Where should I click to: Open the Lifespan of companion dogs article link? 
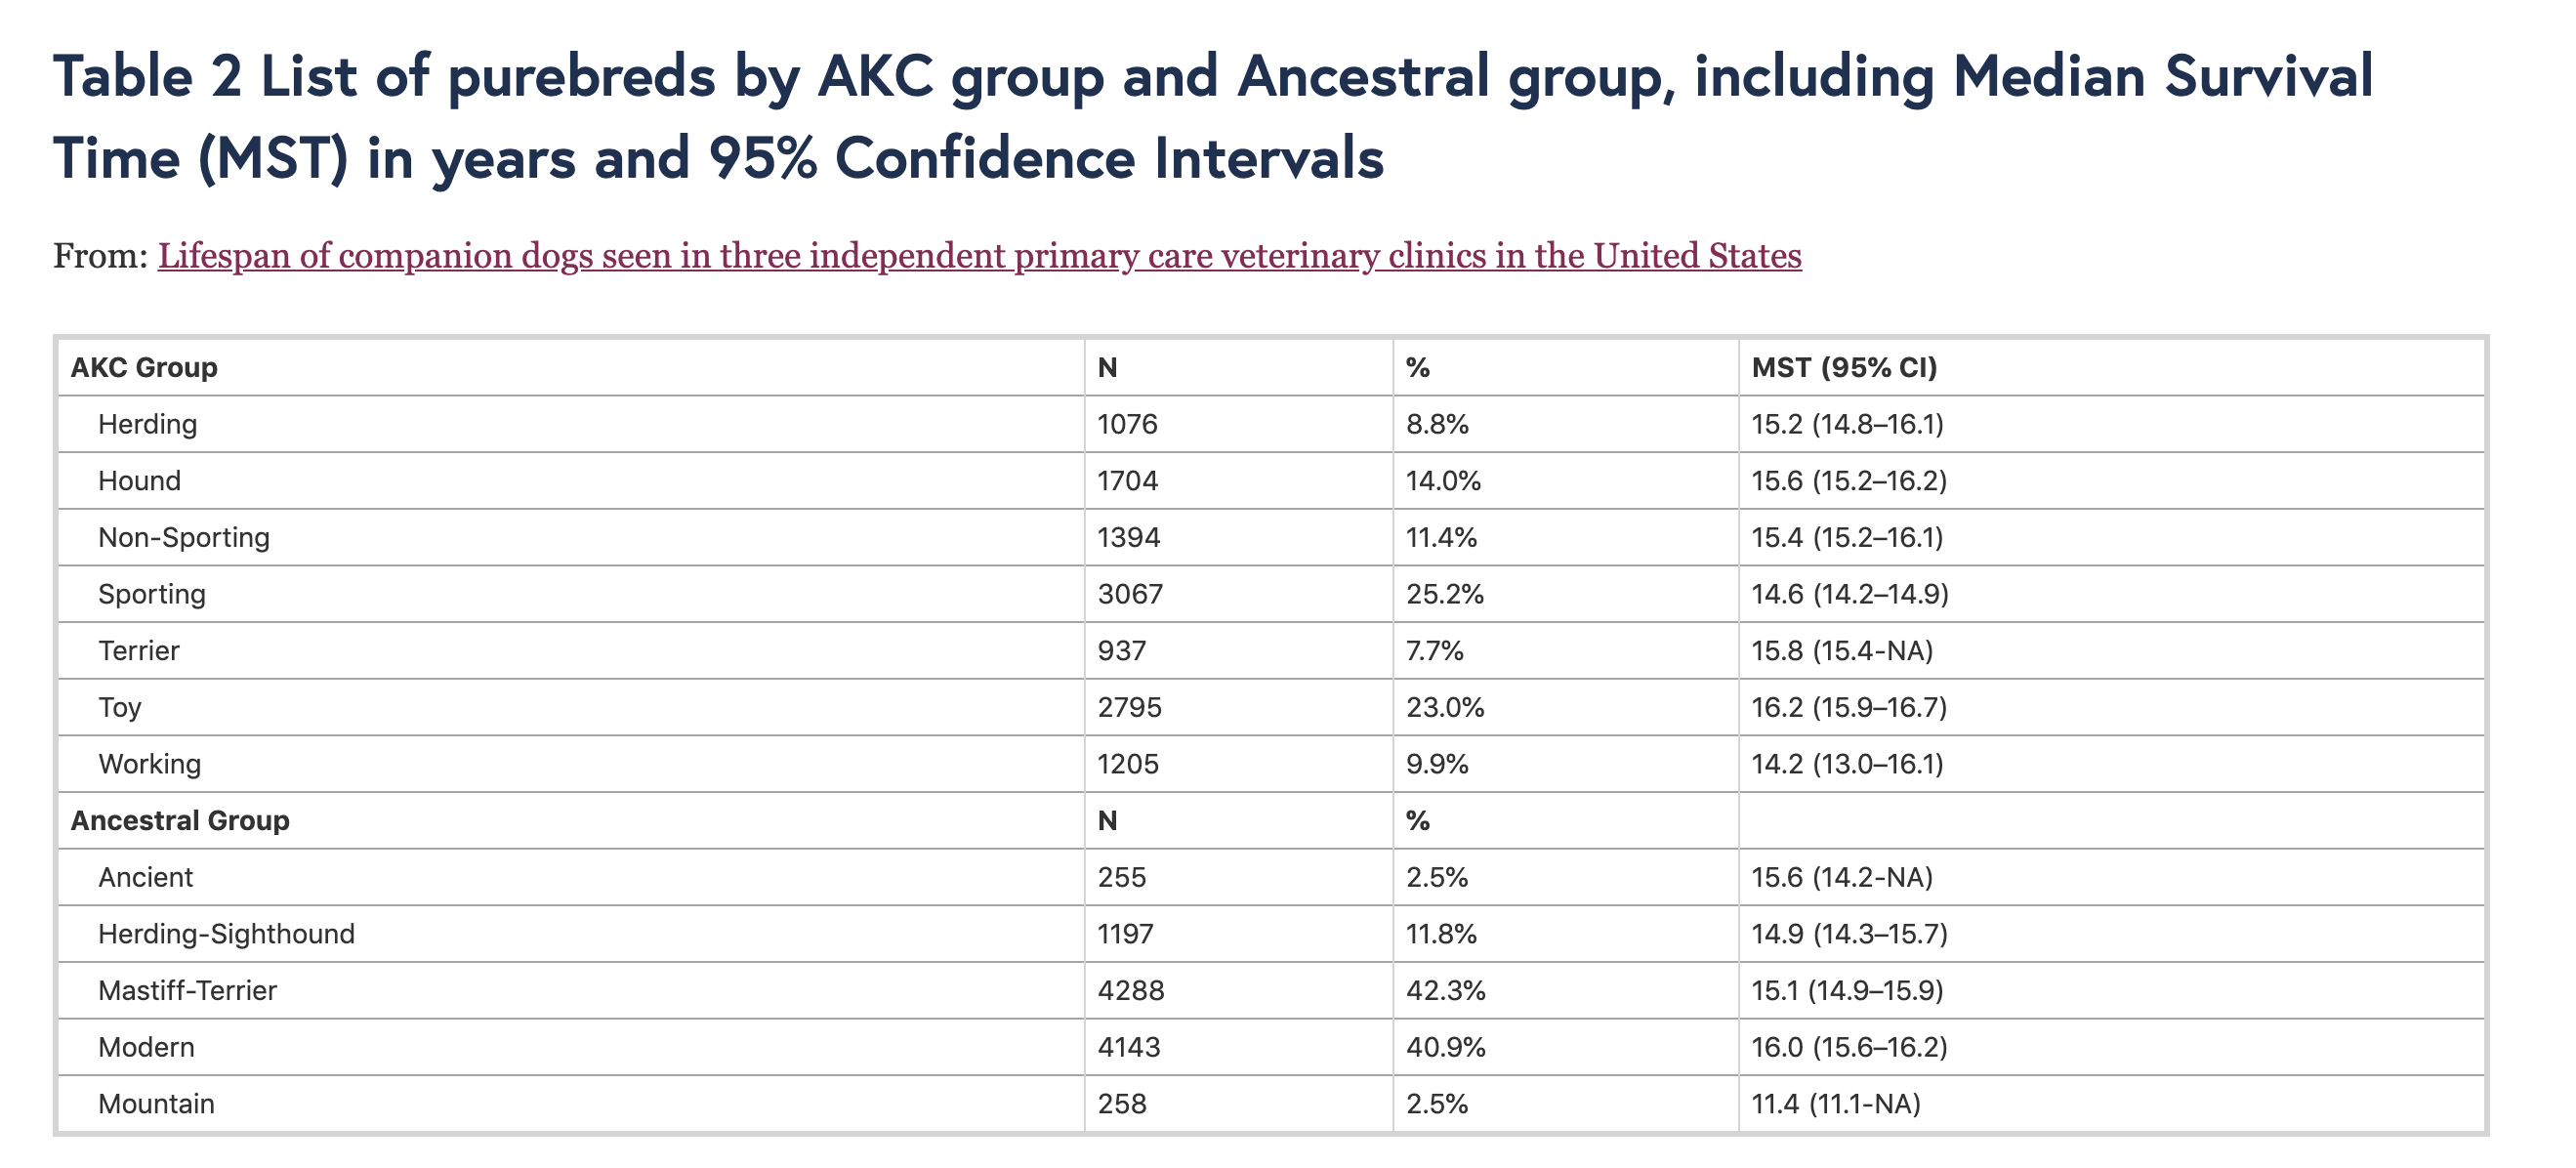979,256
